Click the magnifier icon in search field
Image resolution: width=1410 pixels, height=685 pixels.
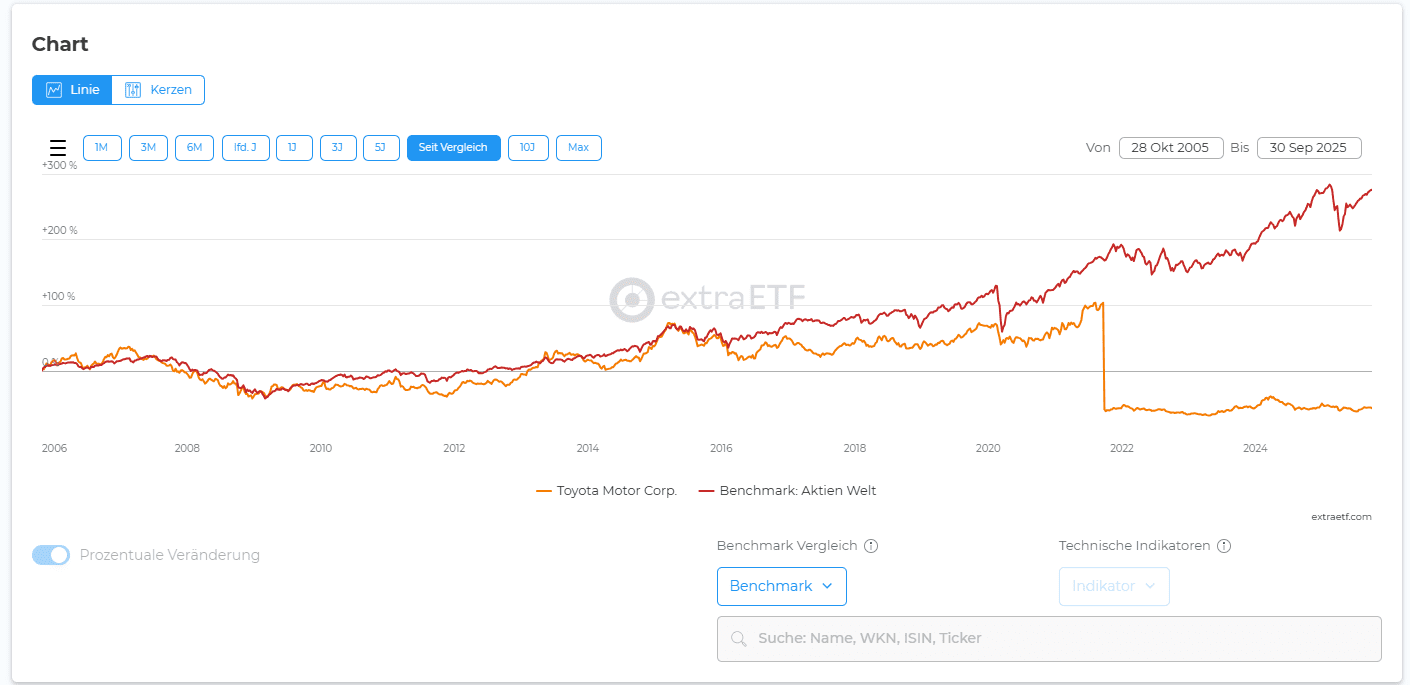pyautogui.click(x=739, y=639)
